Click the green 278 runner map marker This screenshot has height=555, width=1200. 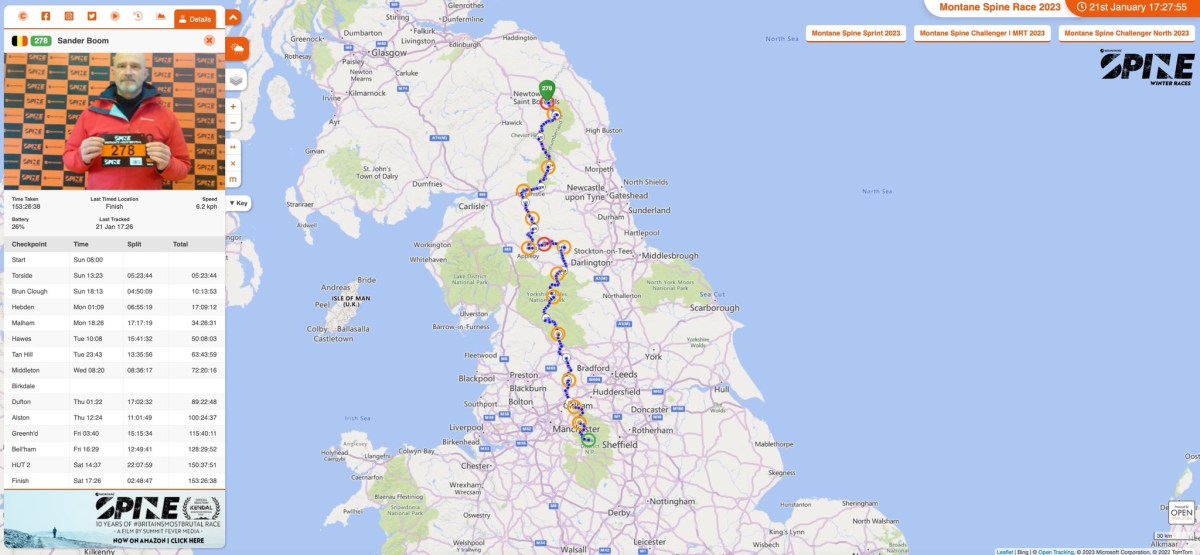(546, 89)
